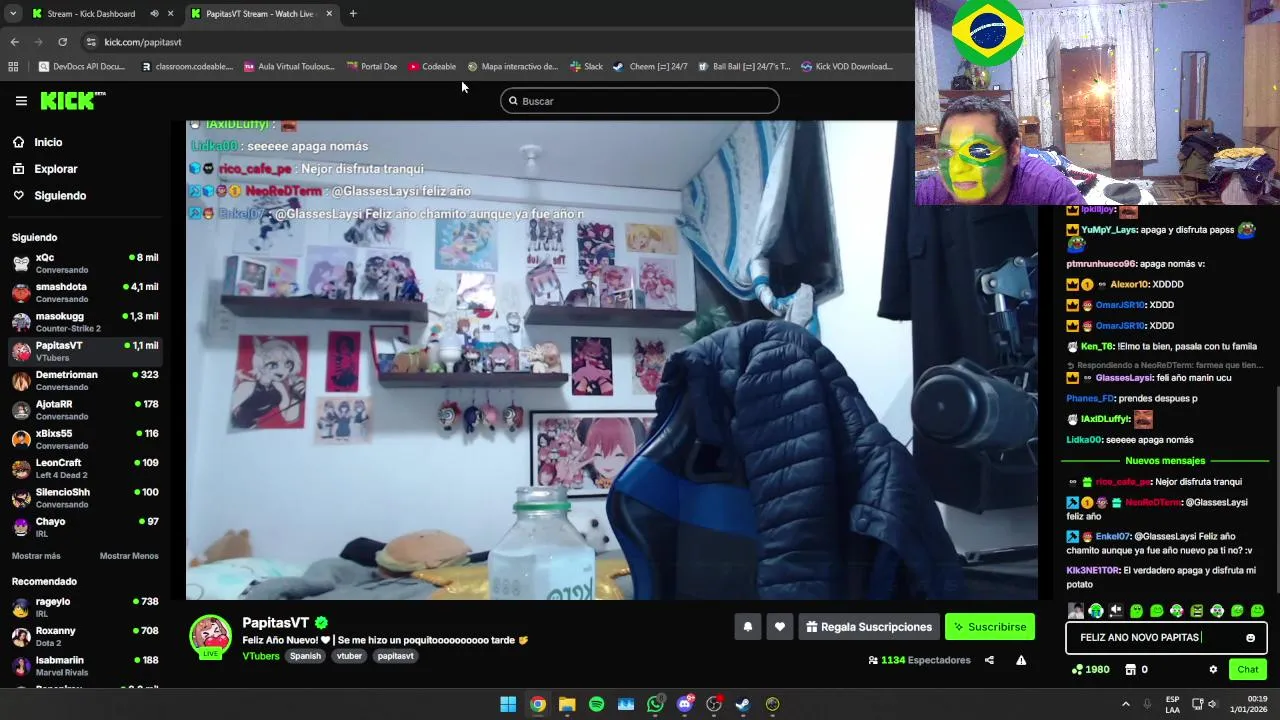The image size is (1280, 720).
Task: Open Chayo channel in sidebar
Action: point(85,527)
